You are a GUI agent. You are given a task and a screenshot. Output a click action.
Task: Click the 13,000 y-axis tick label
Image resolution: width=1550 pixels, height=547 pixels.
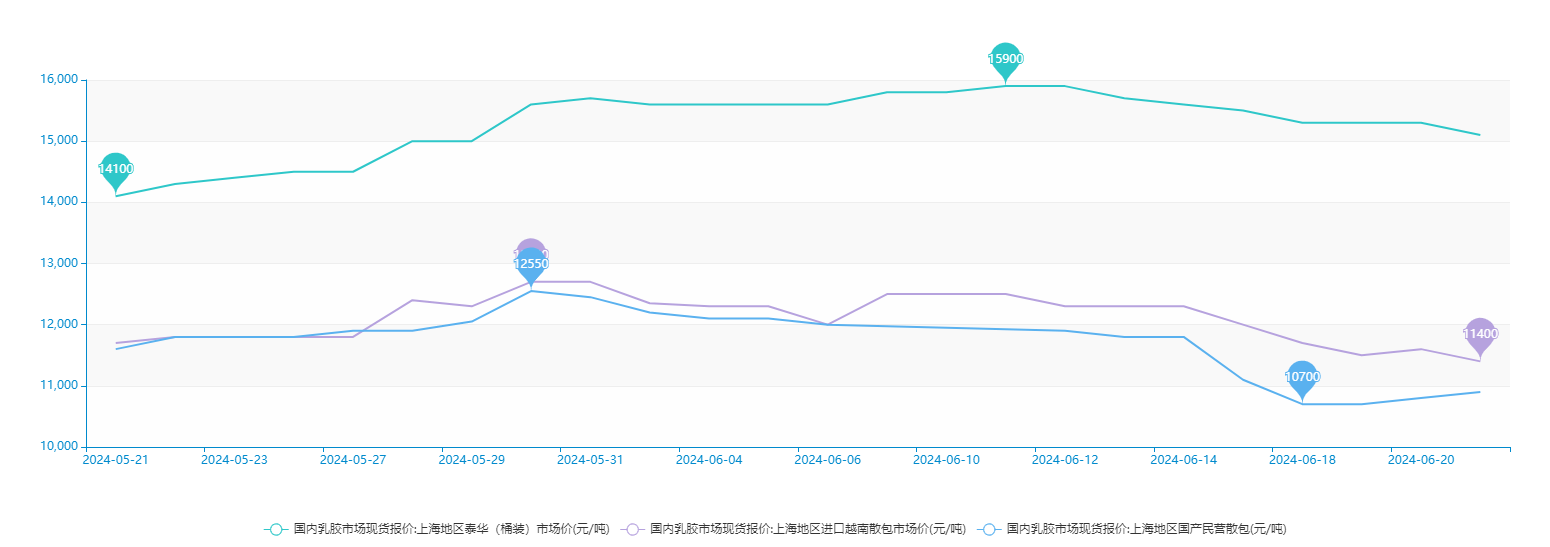pyautogui.click(x=58, y=263)
